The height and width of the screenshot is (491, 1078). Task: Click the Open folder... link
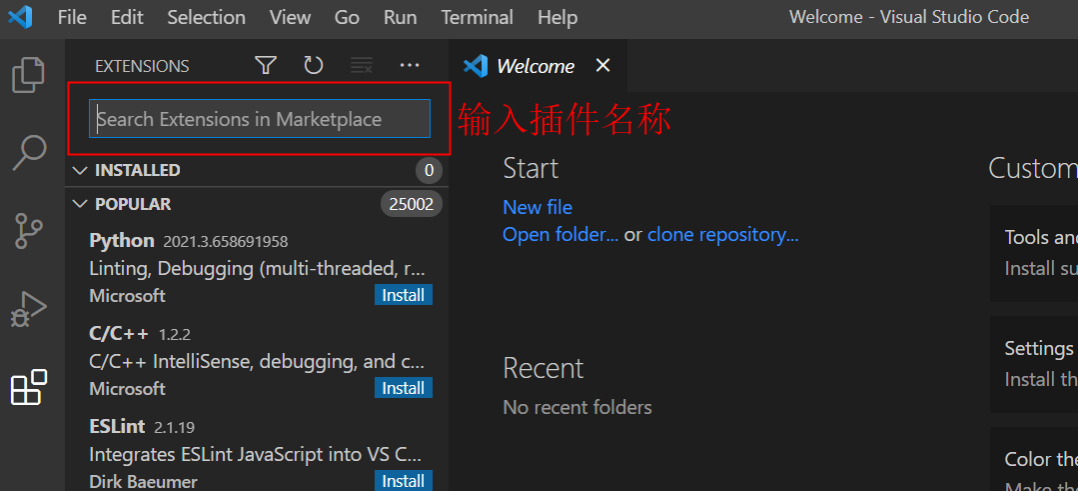(560, 234)
